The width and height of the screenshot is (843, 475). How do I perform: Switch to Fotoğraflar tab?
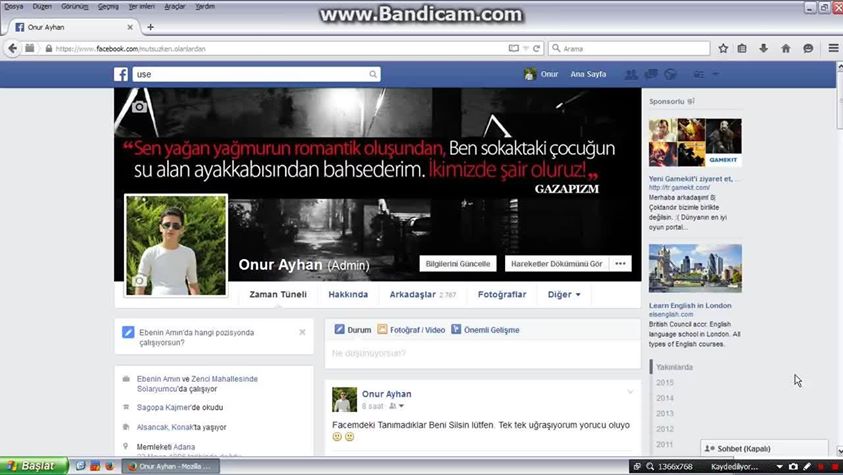click(502, 294)
